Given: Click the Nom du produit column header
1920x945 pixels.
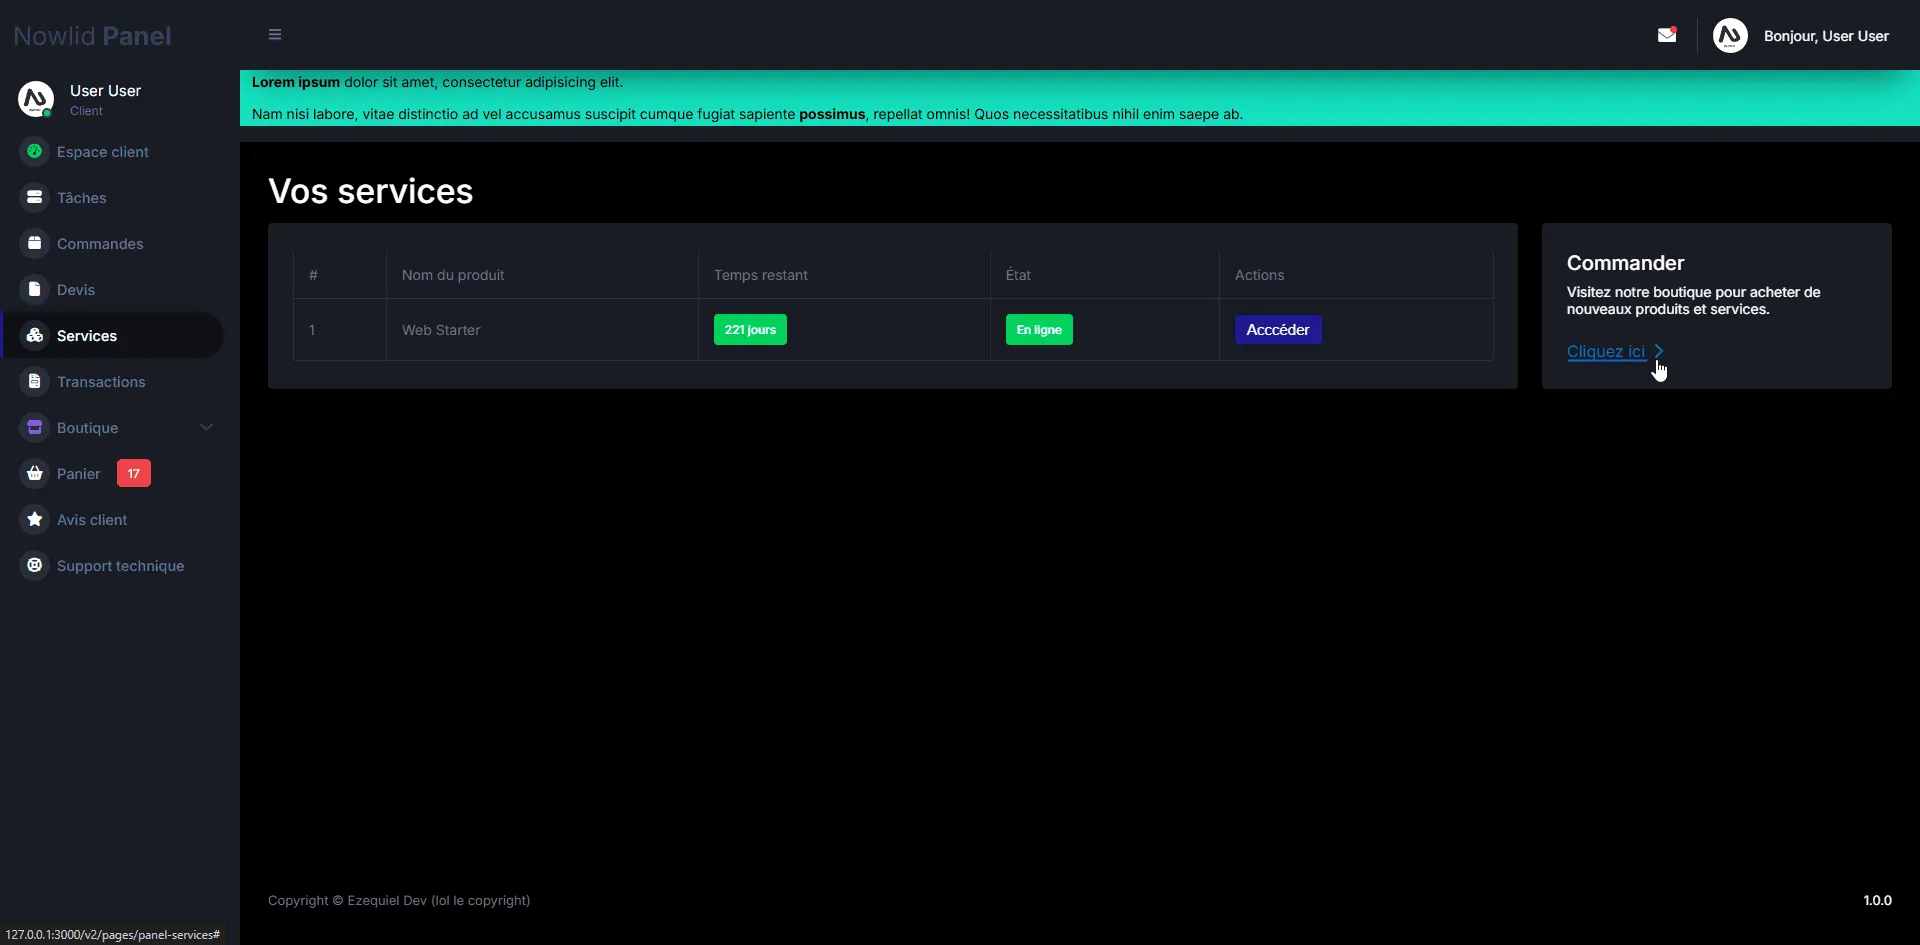Looking at the screenshot, I should (x=453, y=275).
